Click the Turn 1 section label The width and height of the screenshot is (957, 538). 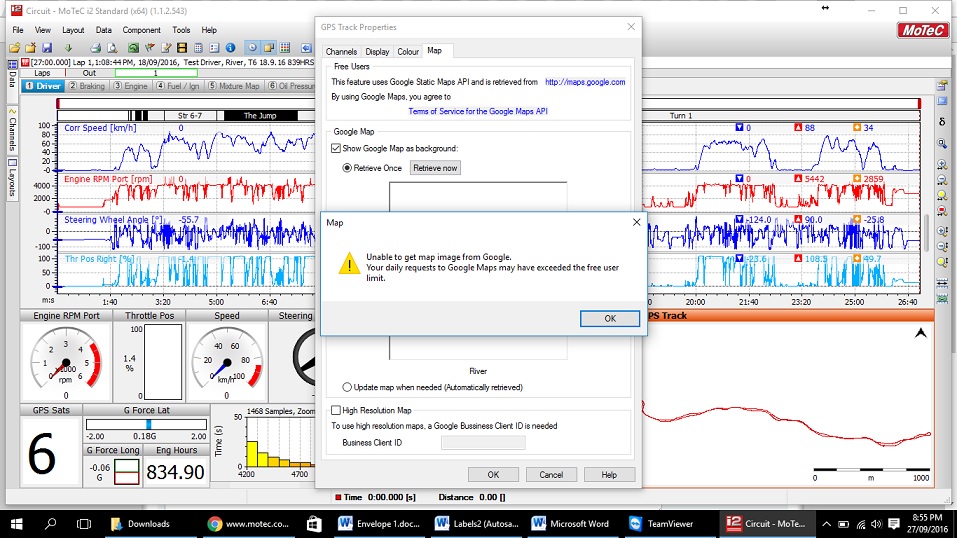[681, 115]
